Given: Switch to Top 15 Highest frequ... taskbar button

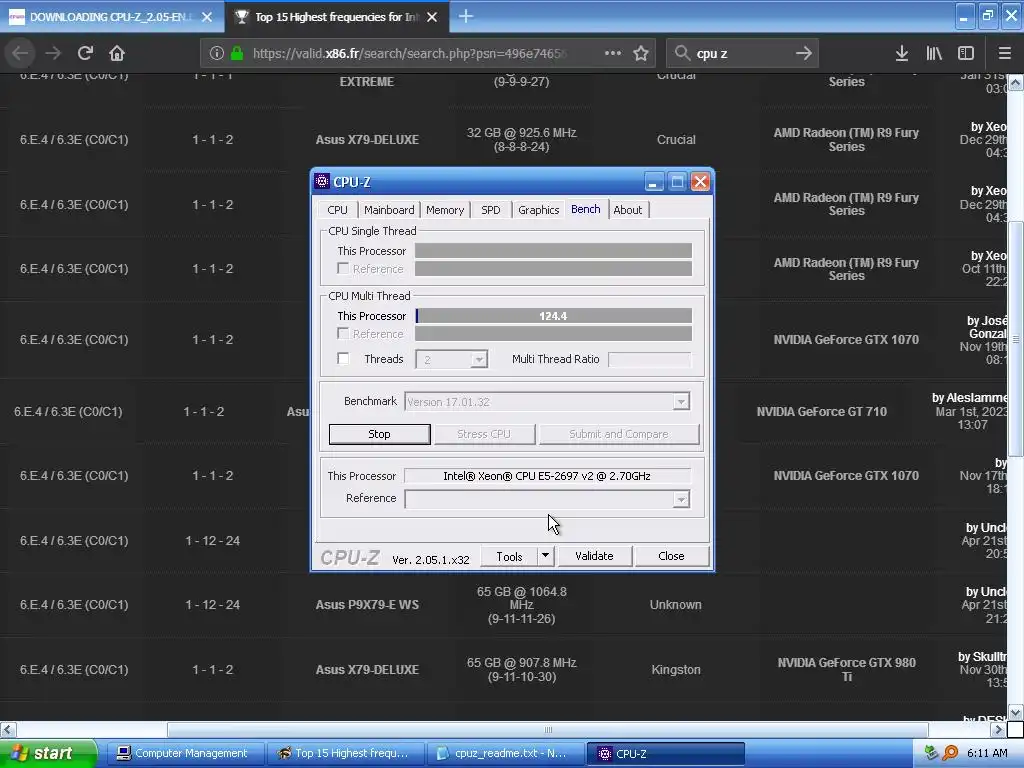Looking at the screenshot, I should coord(345,753).
